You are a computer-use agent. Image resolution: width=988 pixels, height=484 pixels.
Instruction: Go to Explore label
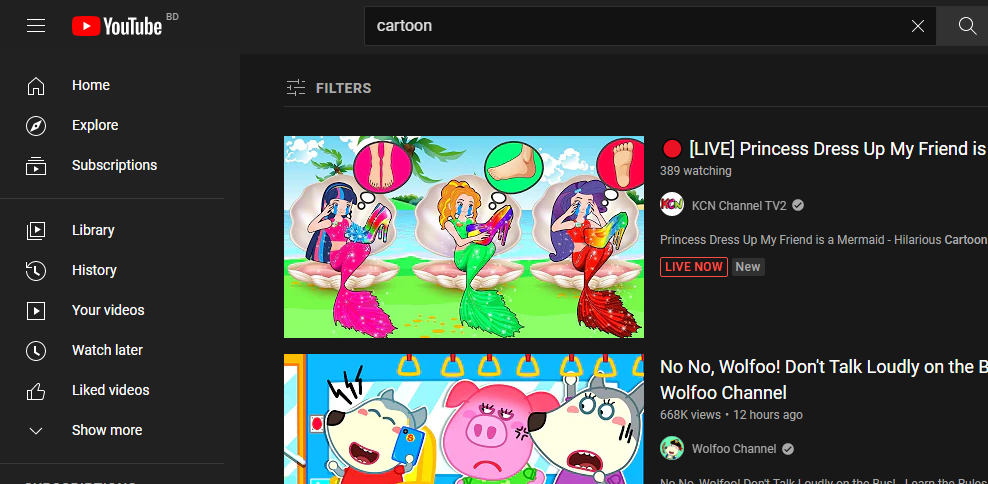pos(95,125)
